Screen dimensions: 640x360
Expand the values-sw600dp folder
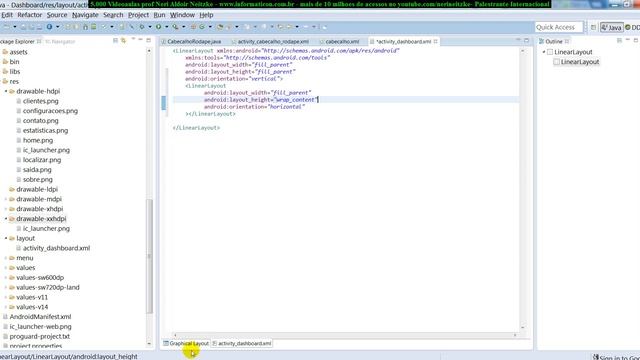pyautogui.click(x=6, y=278)
